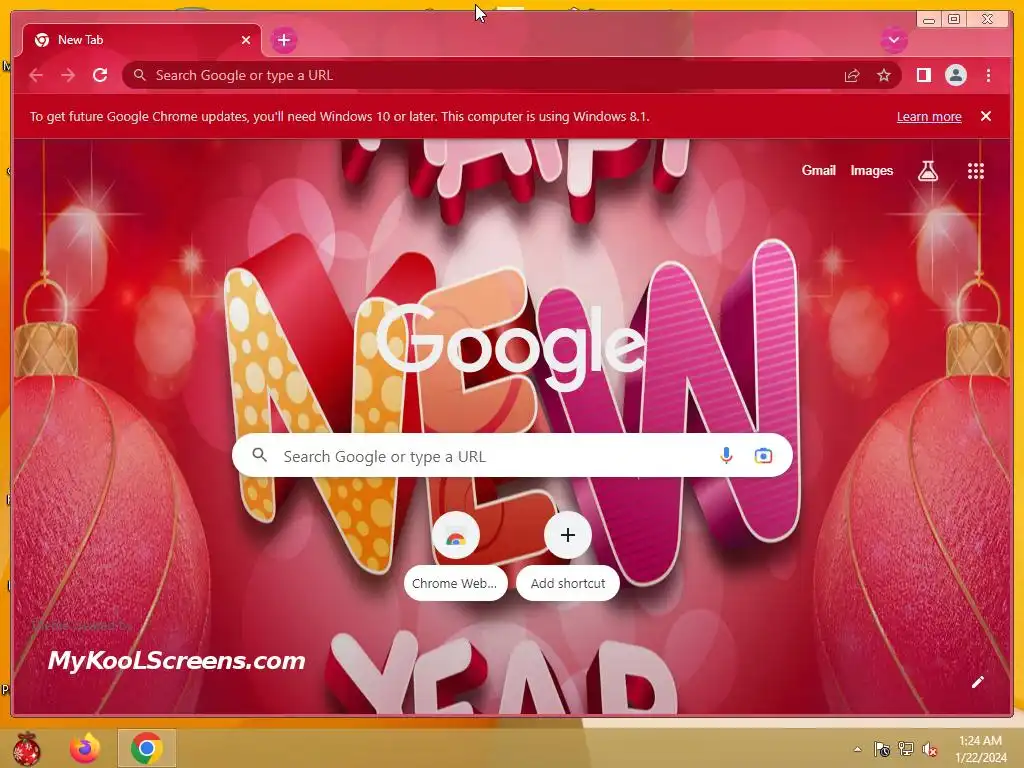Viewport: 1024px width, 768px height.
Task: Open Images link
Action: coord(871,170)
